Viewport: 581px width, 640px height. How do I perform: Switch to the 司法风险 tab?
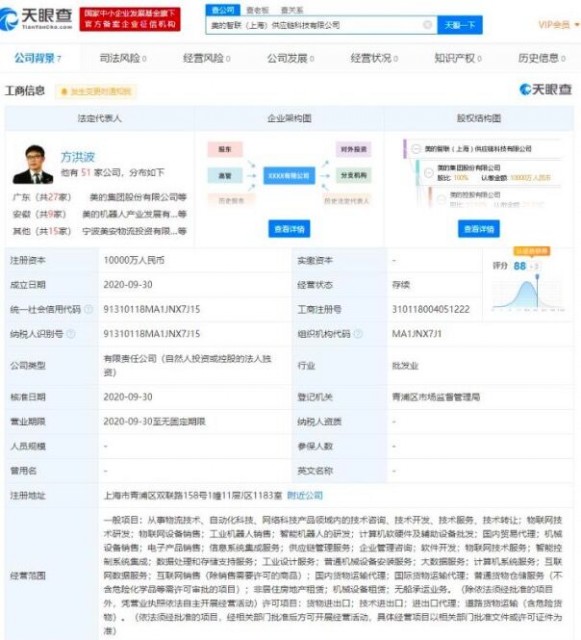click(x=123, y=58)
